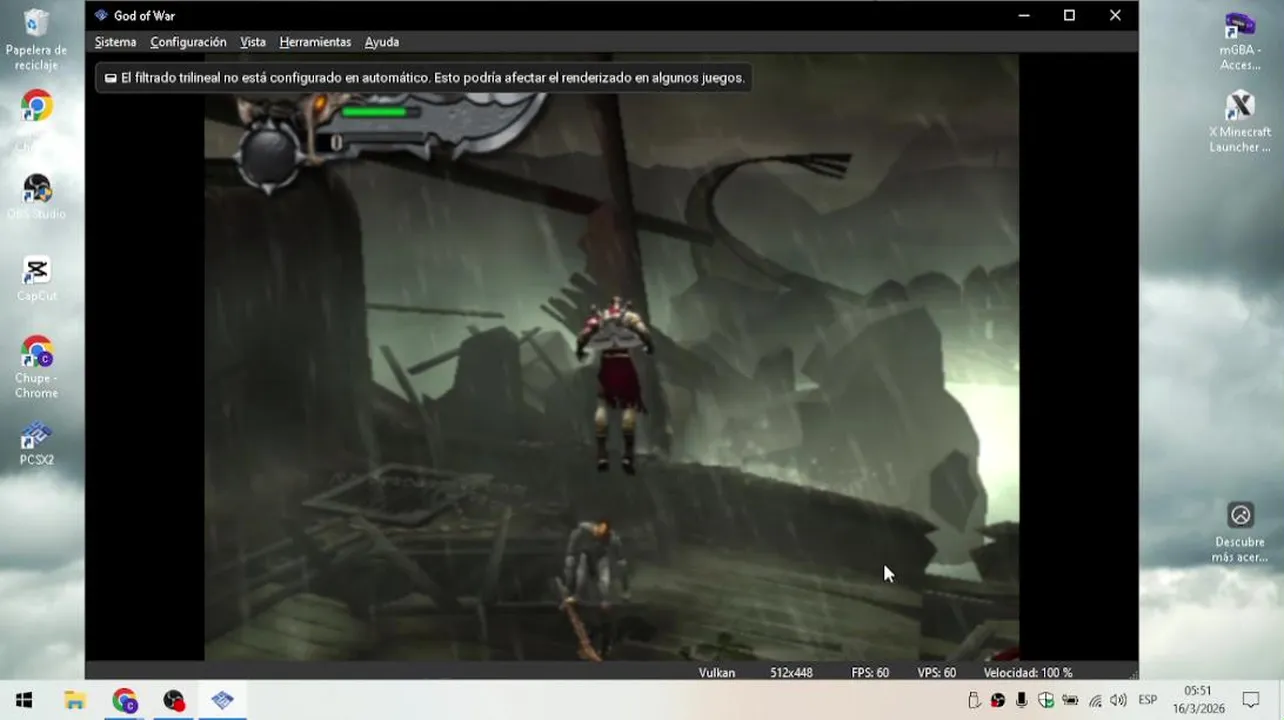Viewport: 1284px width, 720px height.
Task: Click the OBS system tray icon
Action: tap(997, 700)
